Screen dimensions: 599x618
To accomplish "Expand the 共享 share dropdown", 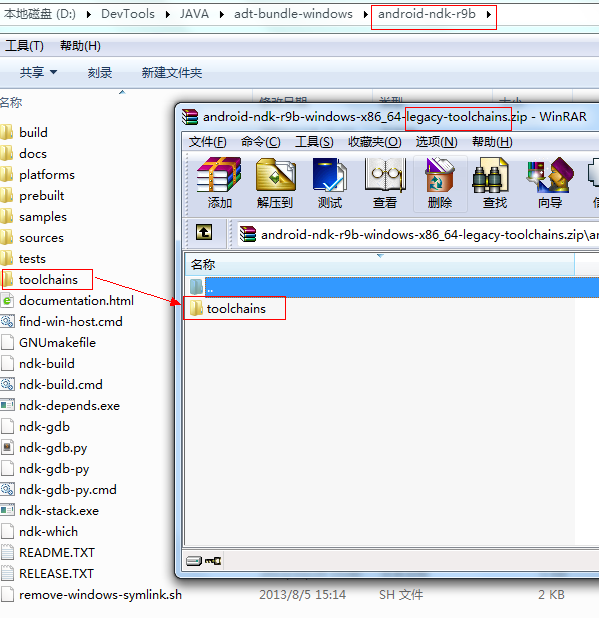I will coord(38,73).
